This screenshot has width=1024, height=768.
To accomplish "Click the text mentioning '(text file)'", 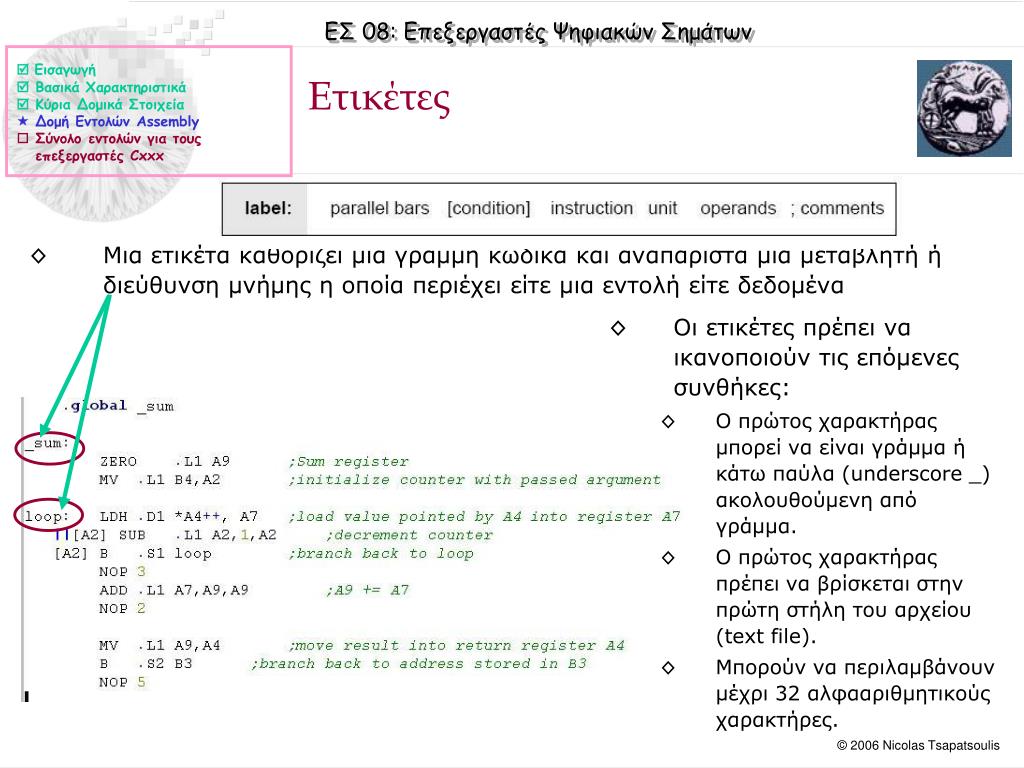I will click(x=843, y=597).
